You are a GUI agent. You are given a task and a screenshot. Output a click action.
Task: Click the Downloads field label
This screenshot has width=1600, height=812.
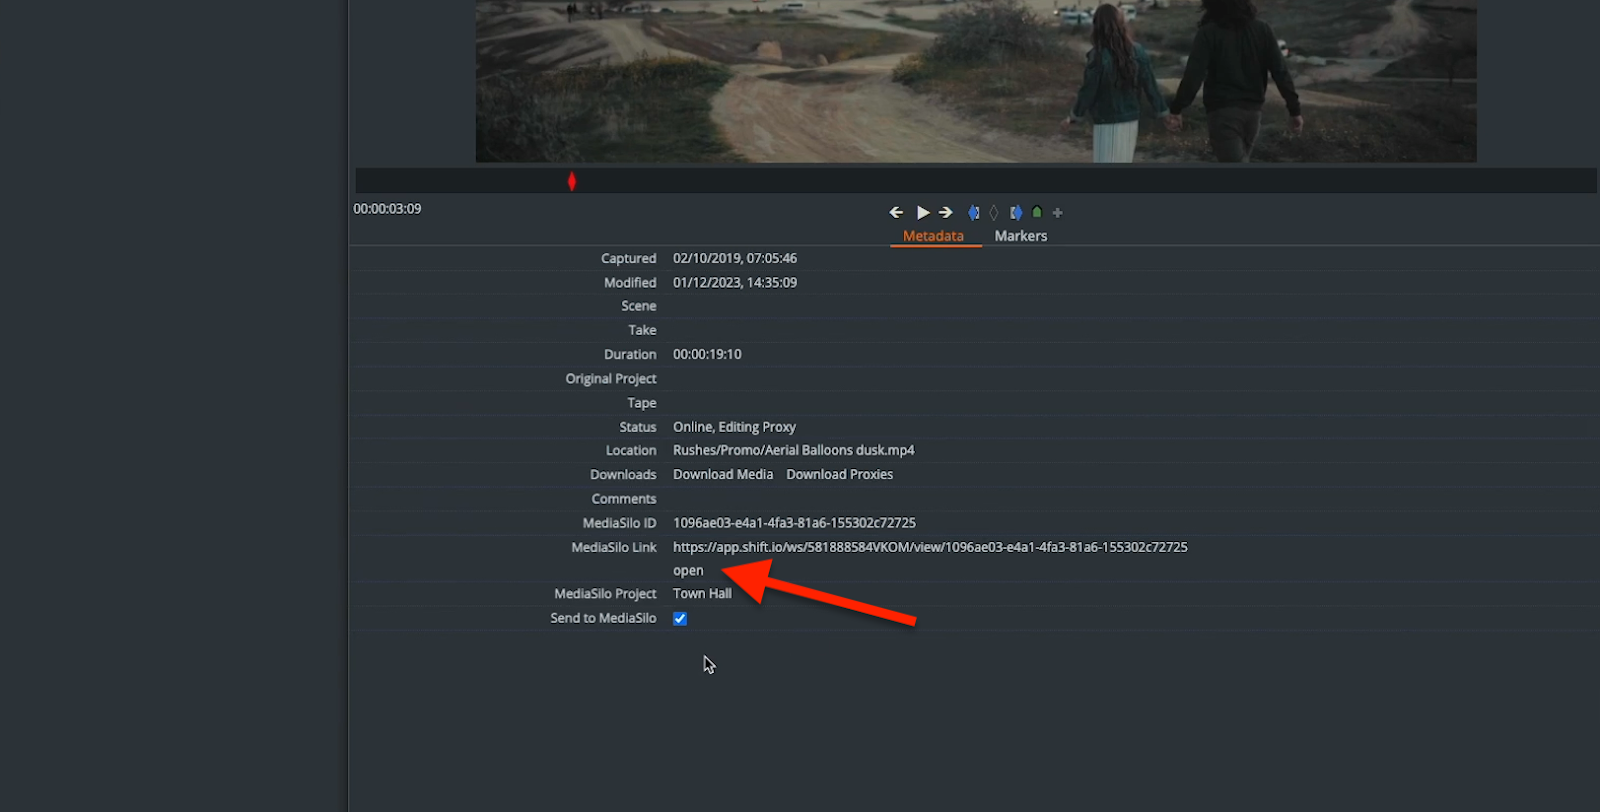tap(623, 474)
